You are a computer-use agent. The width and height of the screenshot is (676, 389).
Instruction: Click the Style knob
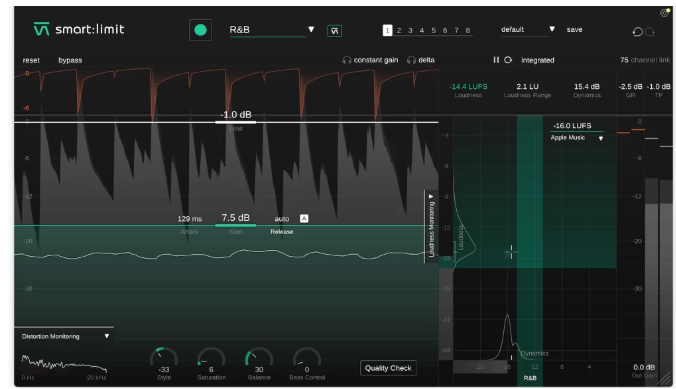click(x=164, y=358)
